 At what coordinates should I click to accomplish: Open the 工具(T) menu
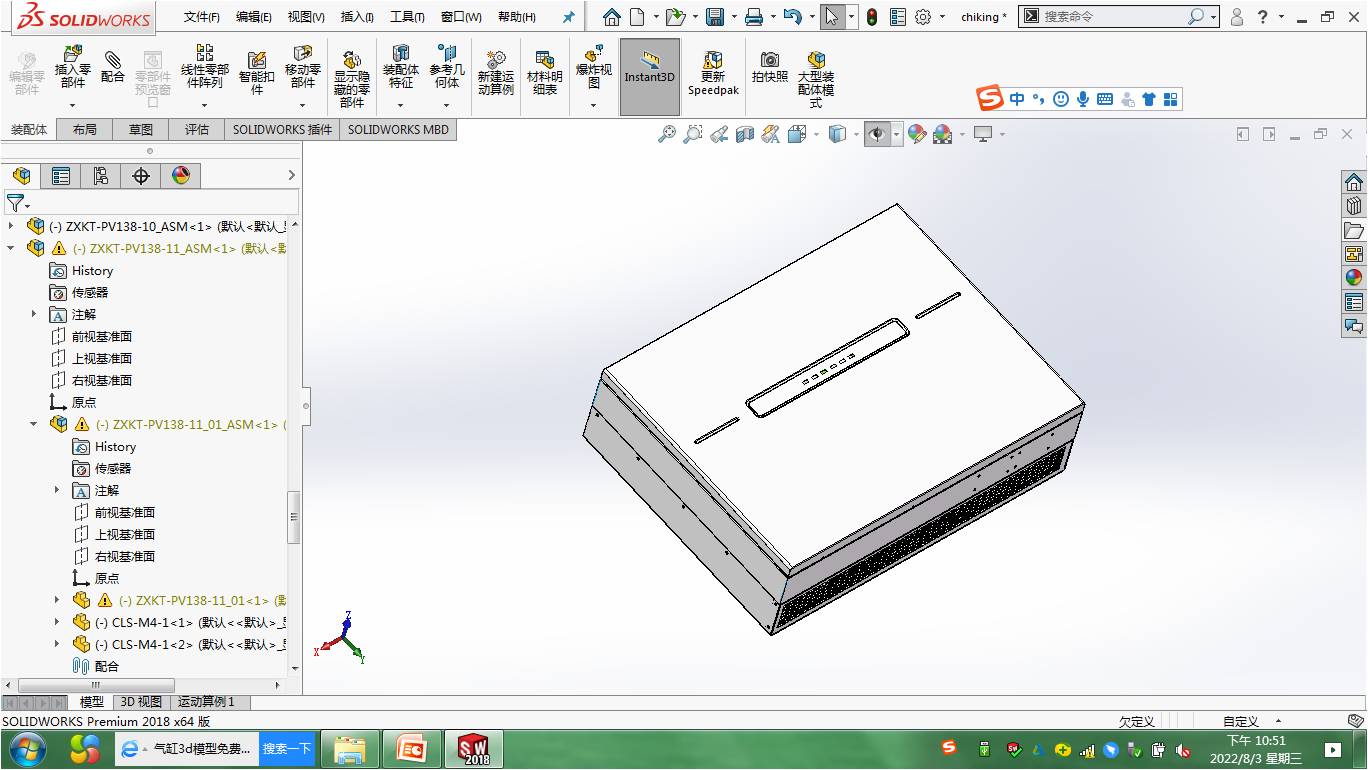(406, 17)
